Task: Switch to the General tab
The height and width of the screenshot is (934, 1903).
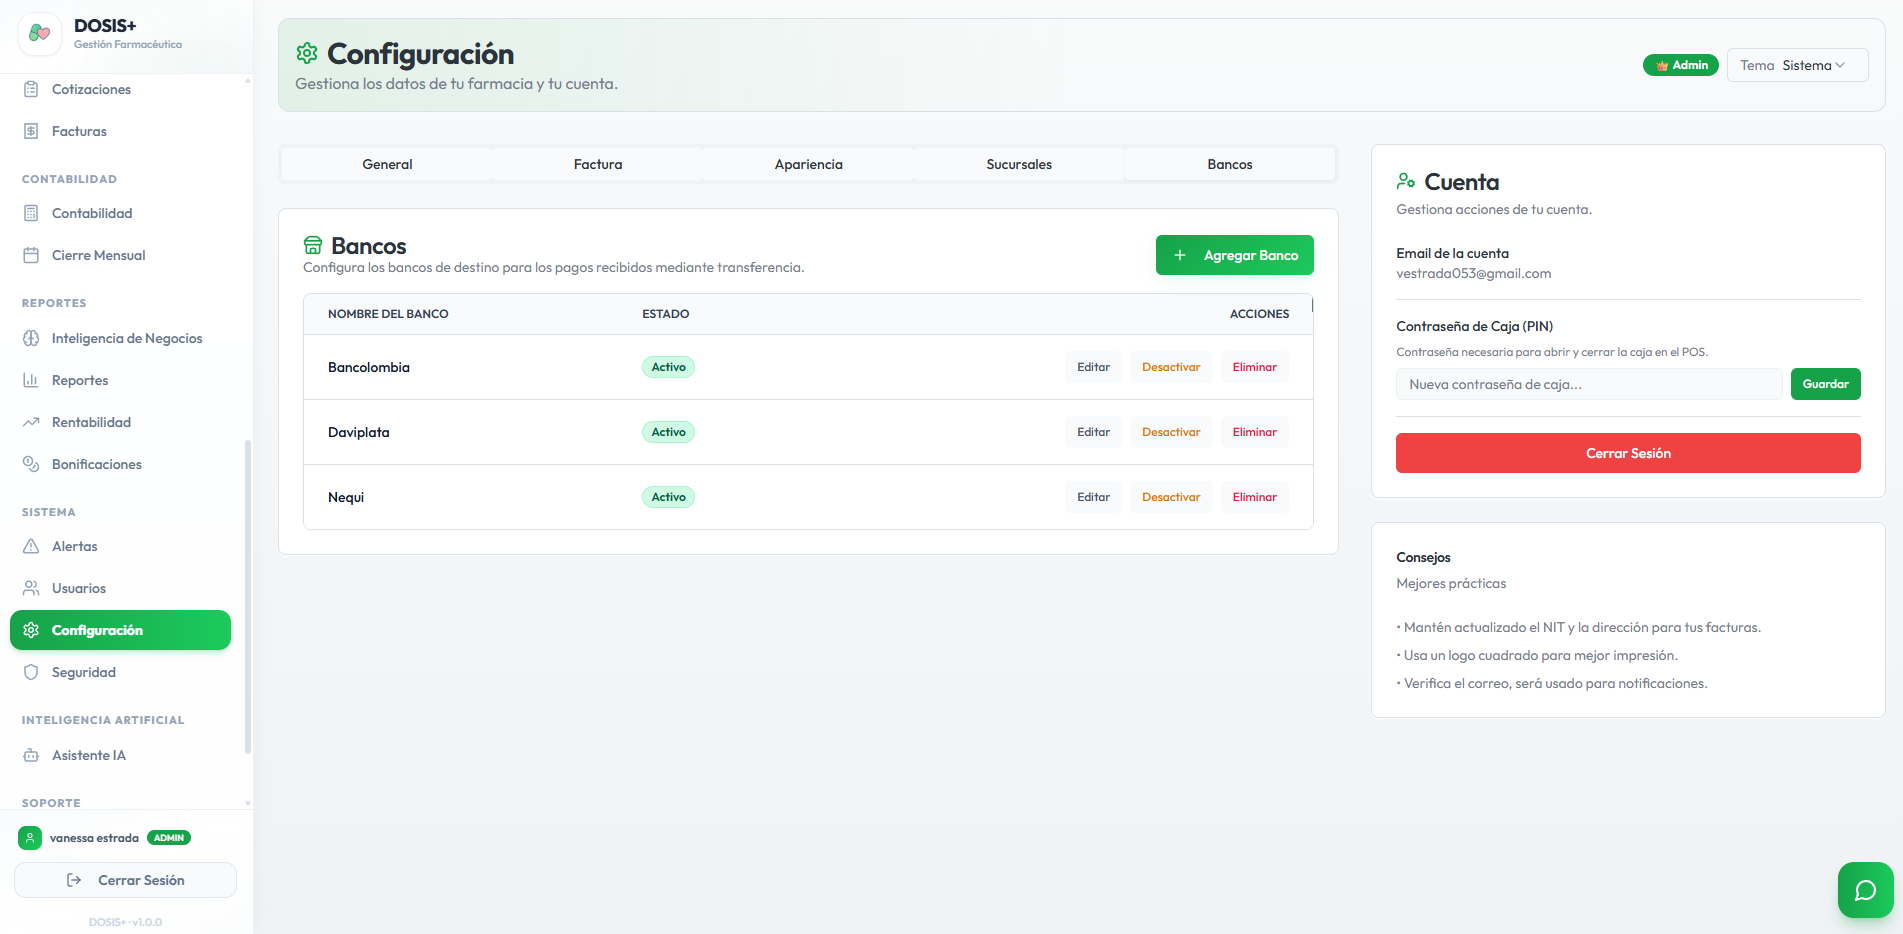Action: coord(387,164)
